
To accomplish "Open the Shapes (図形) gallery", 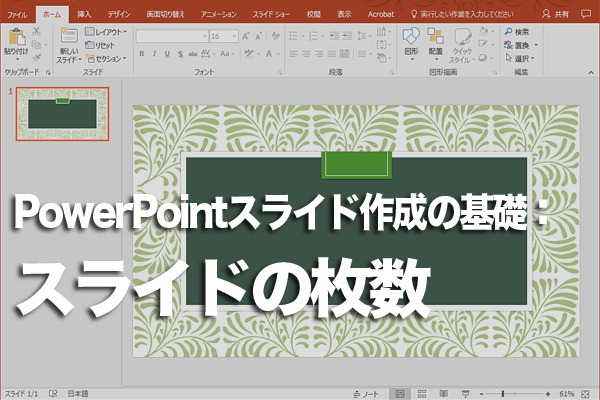I will pos(411,44).
